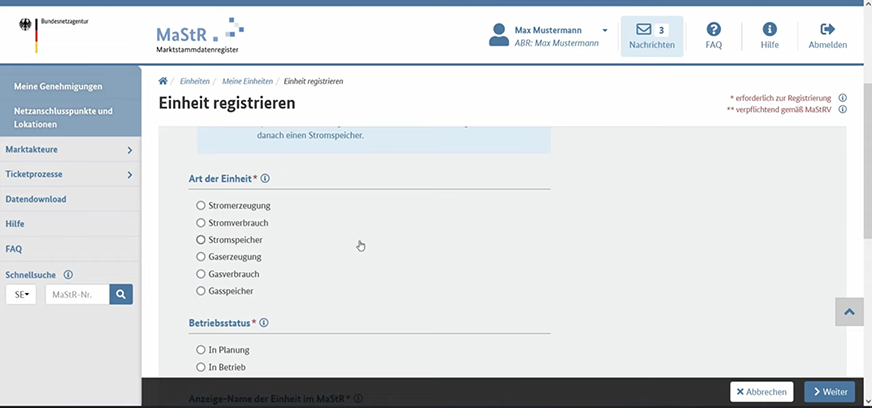This screenshot has width=872, height=408.
Task: Go to home via breadcrumb house icon
Action: 163,80
